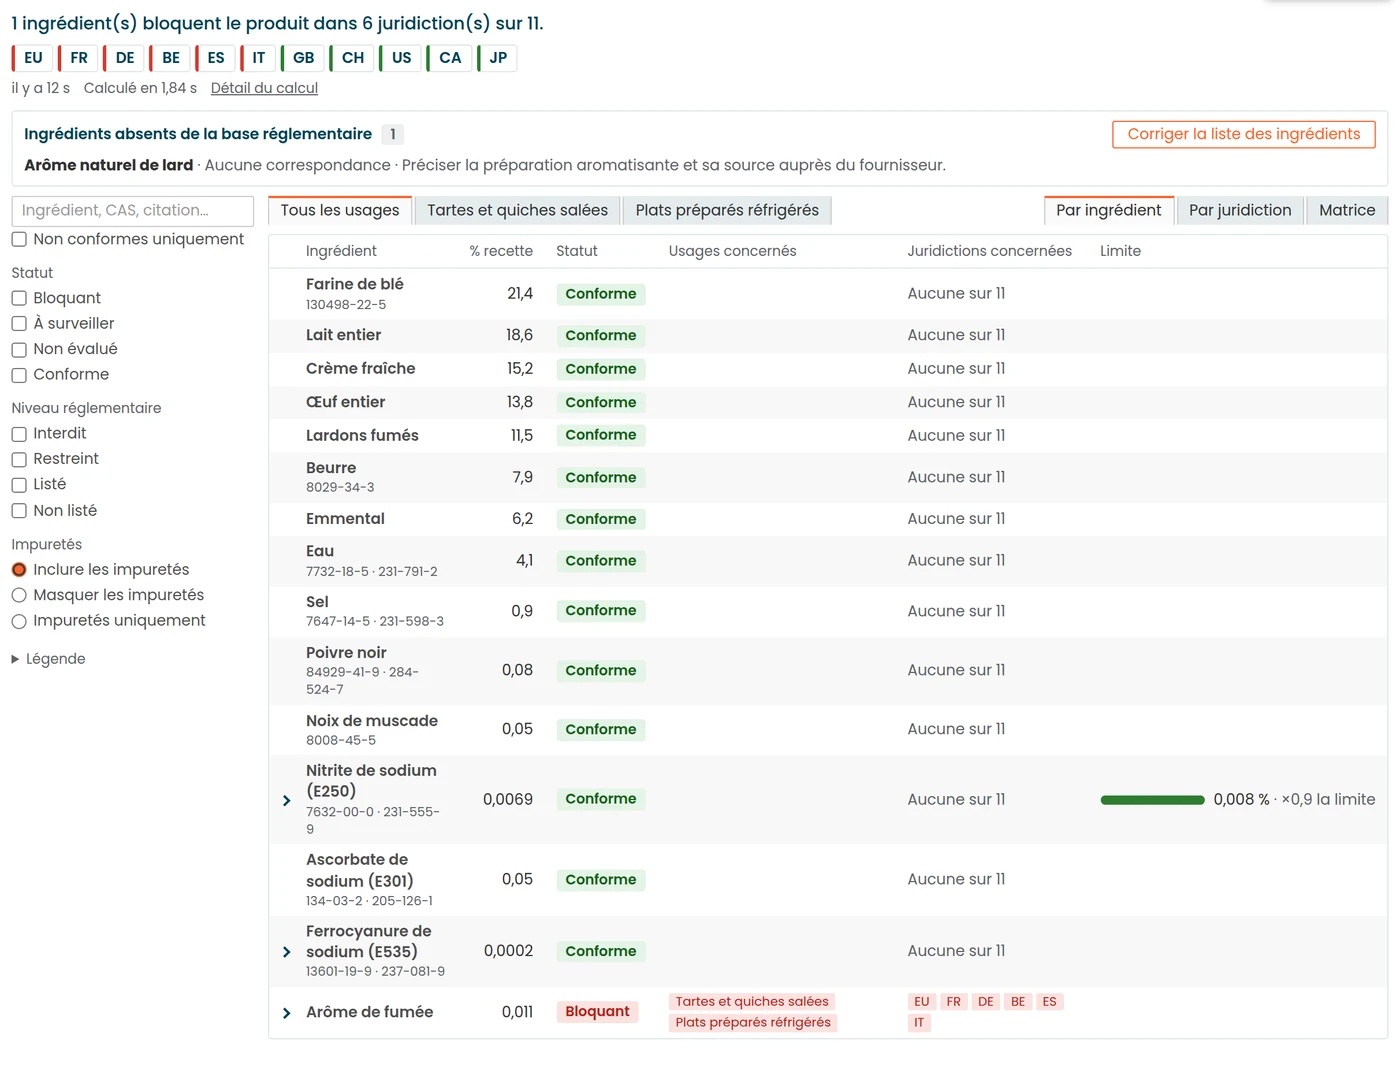This screenshot has height=1067, width=1400.
Task: Click the GB jurisdiction chip
Action: click(x=303, y=58)
